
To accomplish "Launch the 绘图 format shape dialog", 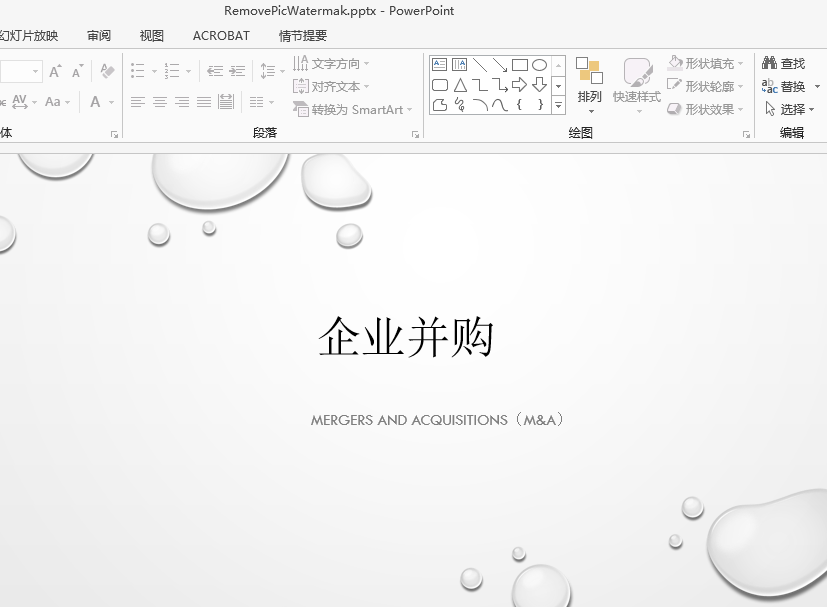I will (x=746, y=135).
